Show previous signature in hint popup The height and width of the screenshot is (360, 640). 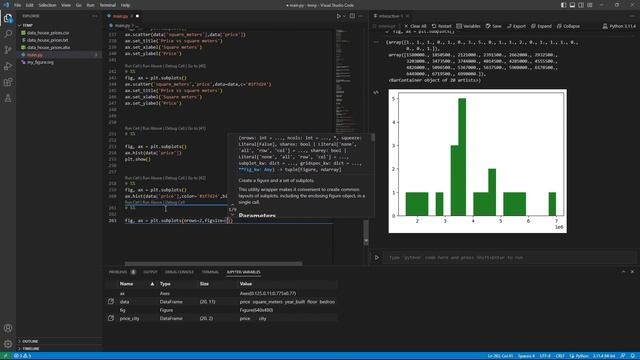tap(232, 204)
